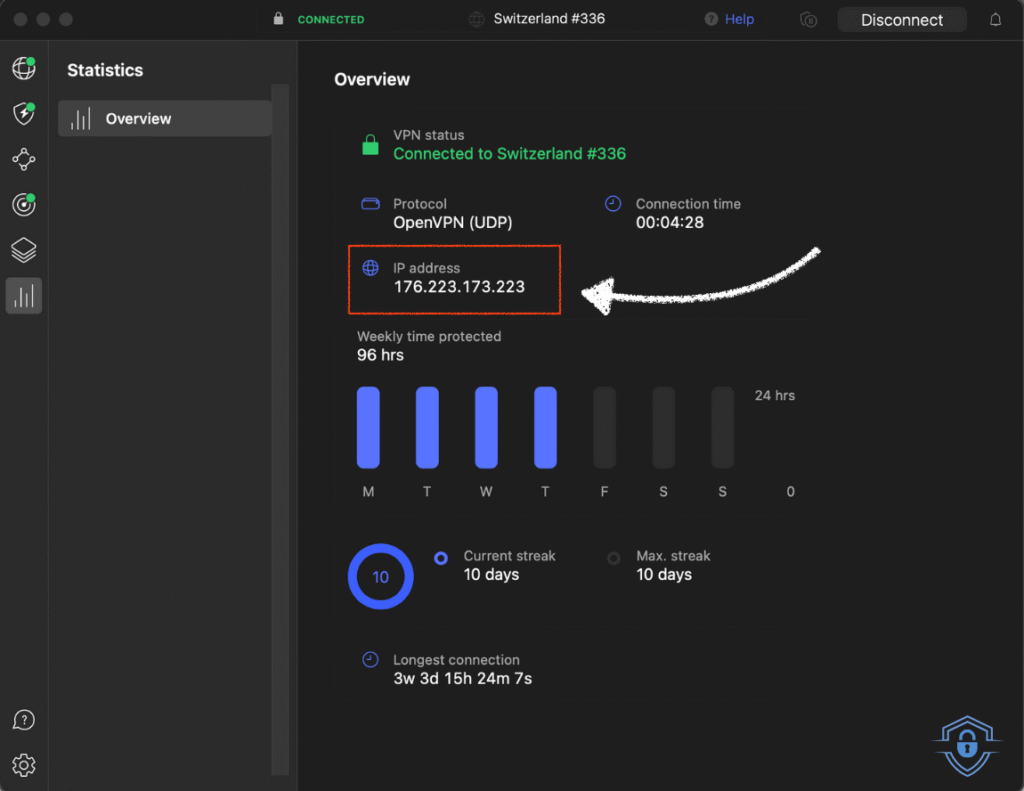
Task: Open the Help link
Action: point(739,19)
